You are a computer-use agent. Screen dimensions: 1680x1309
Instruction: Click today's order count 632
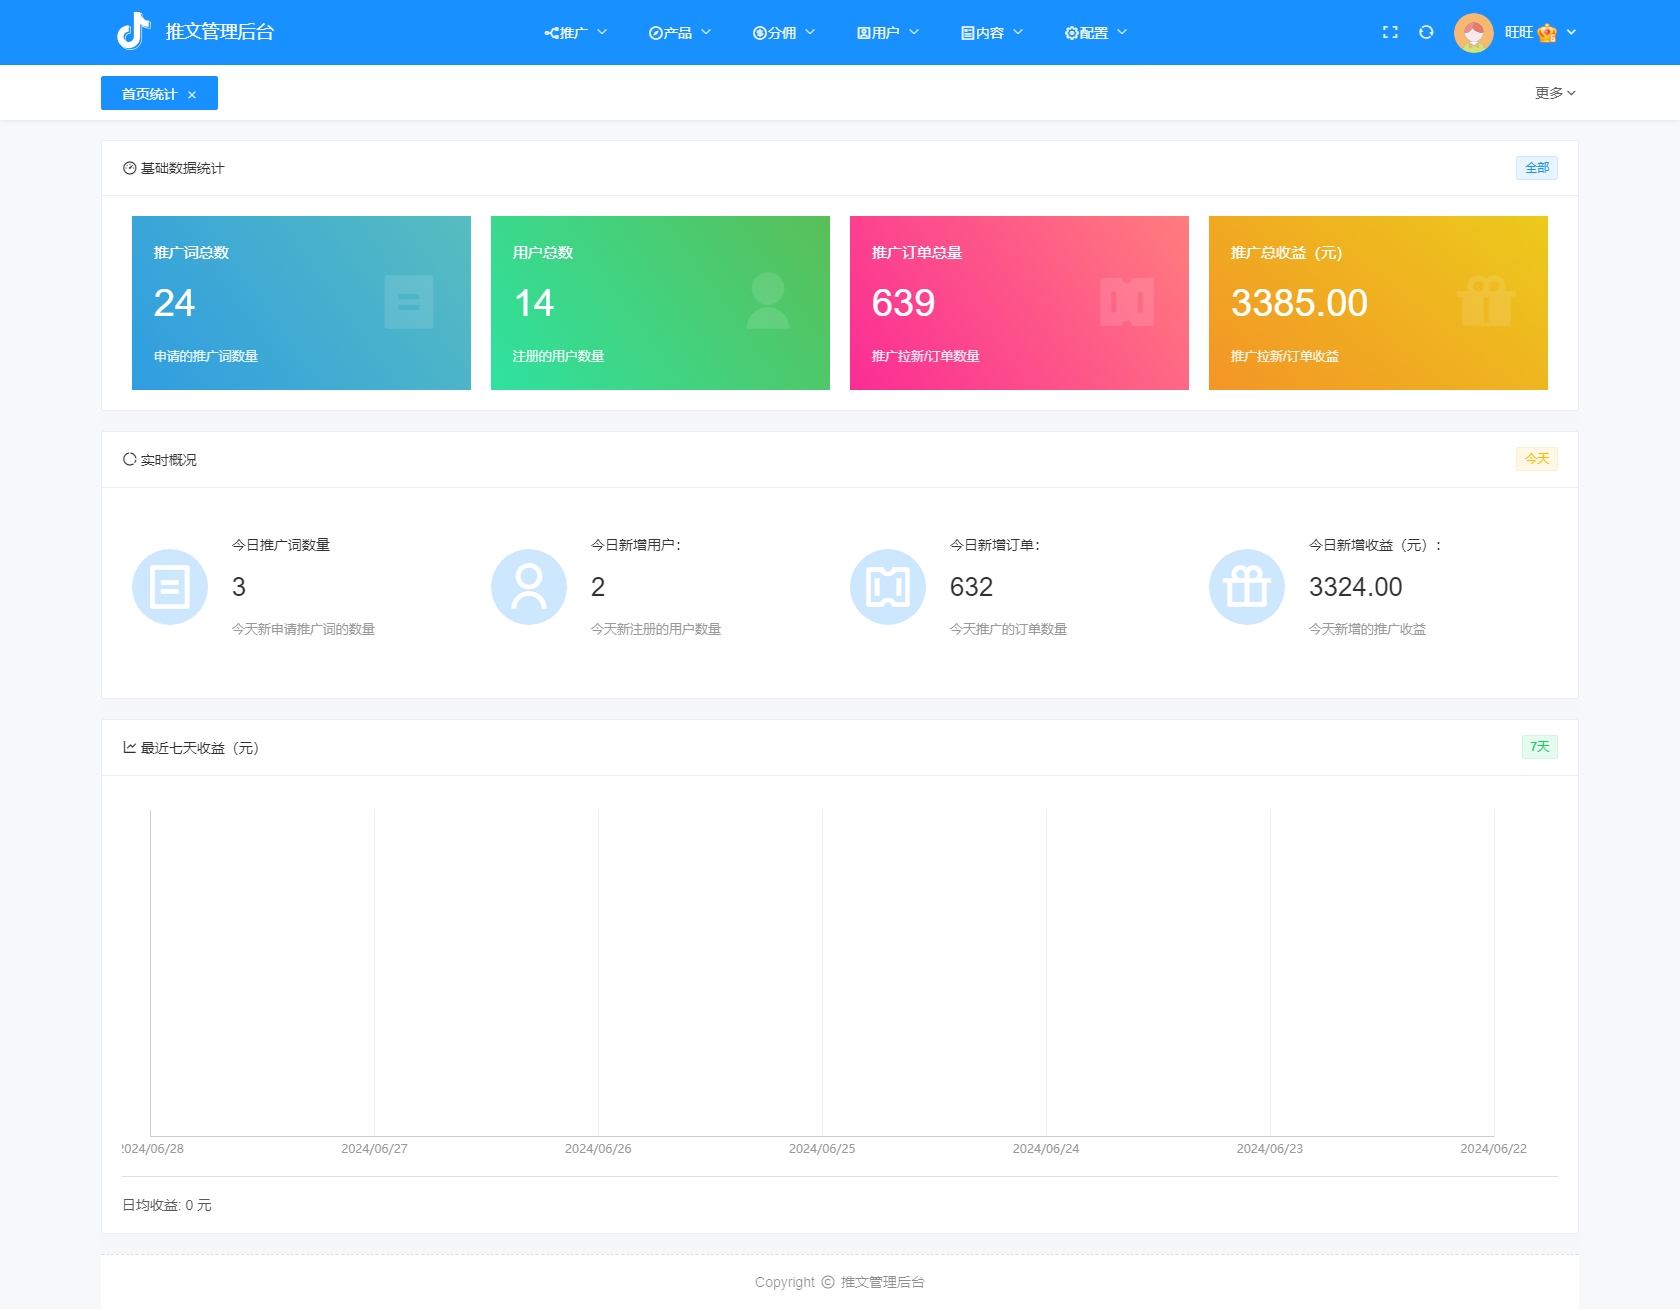tap(971, 587)
